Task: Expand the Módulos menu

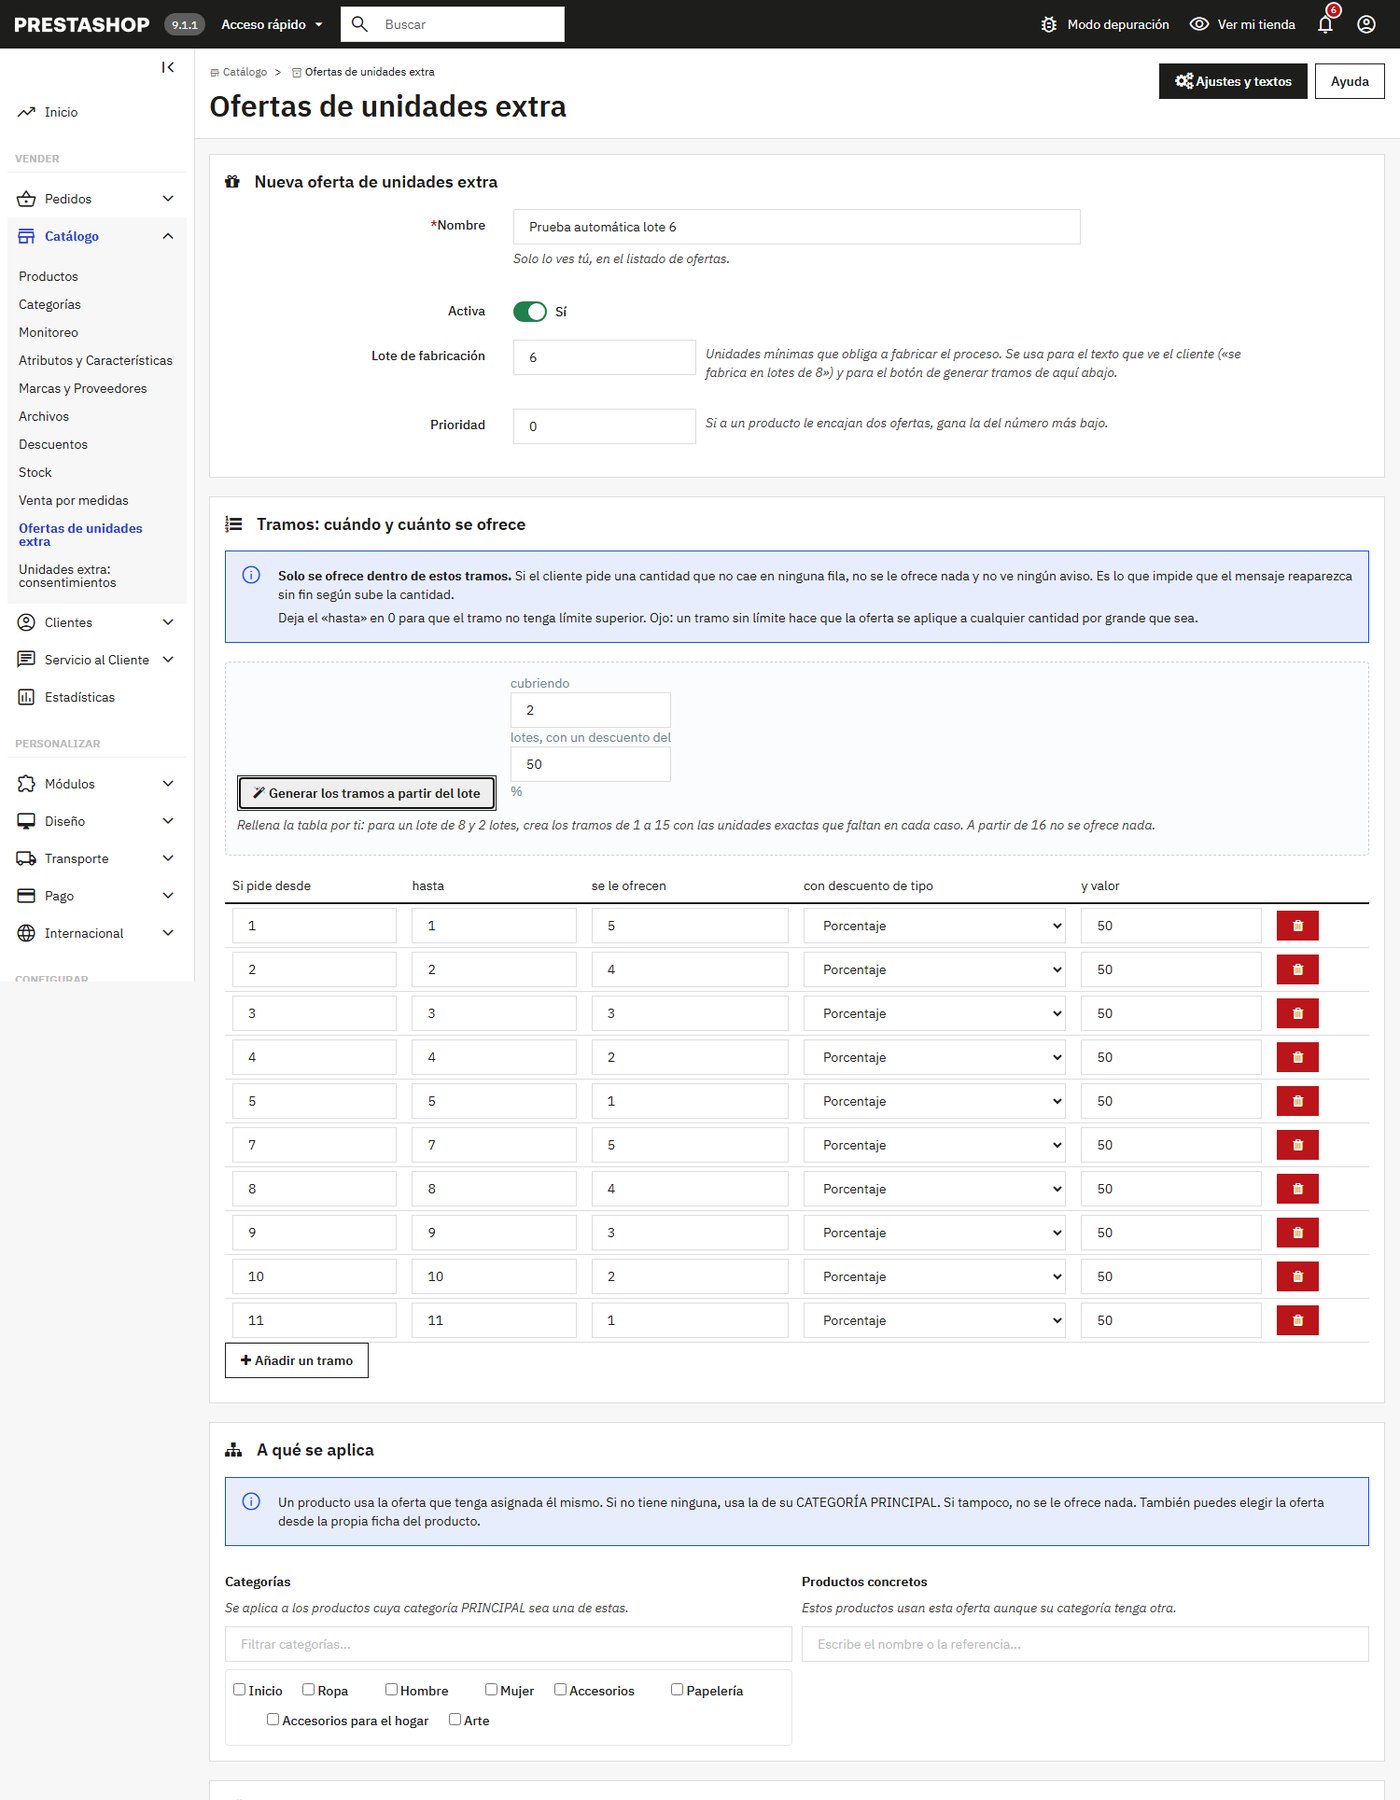Action: [x=96, y=784]
